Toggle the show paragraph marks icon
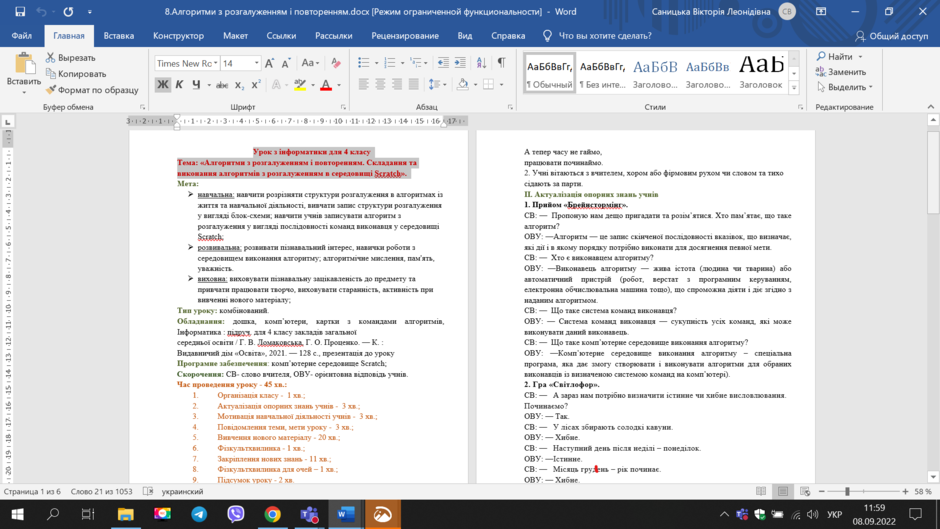 tap(501, 62)
